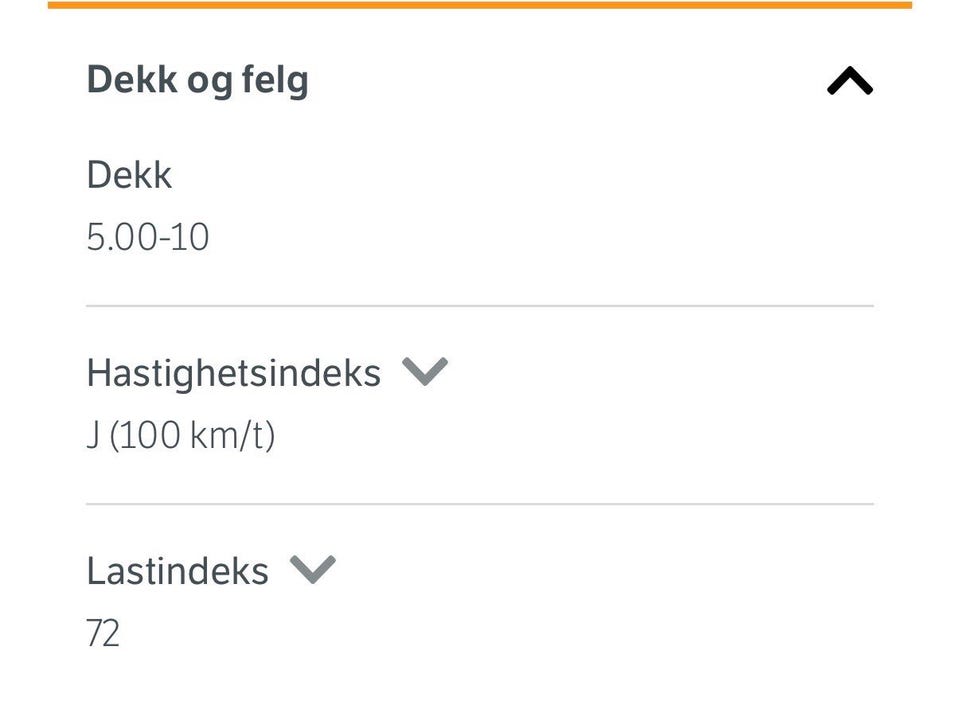Expand the Hastighetsindeks info chevron
Image resolution: width=960 pixels, height=701 pixels.
point(425,372)
